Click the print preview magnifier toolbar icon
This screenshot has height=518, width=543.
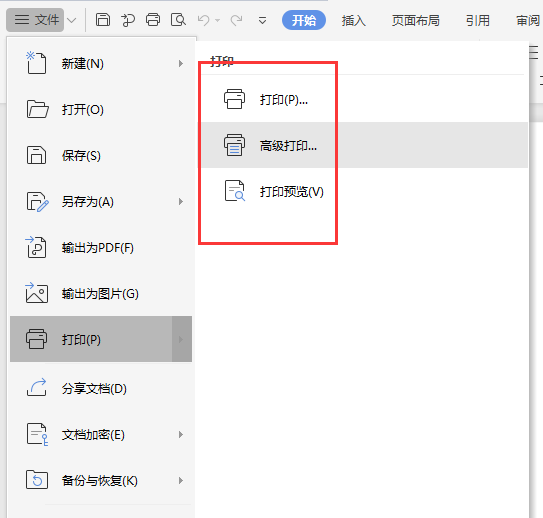pos(178,20)
